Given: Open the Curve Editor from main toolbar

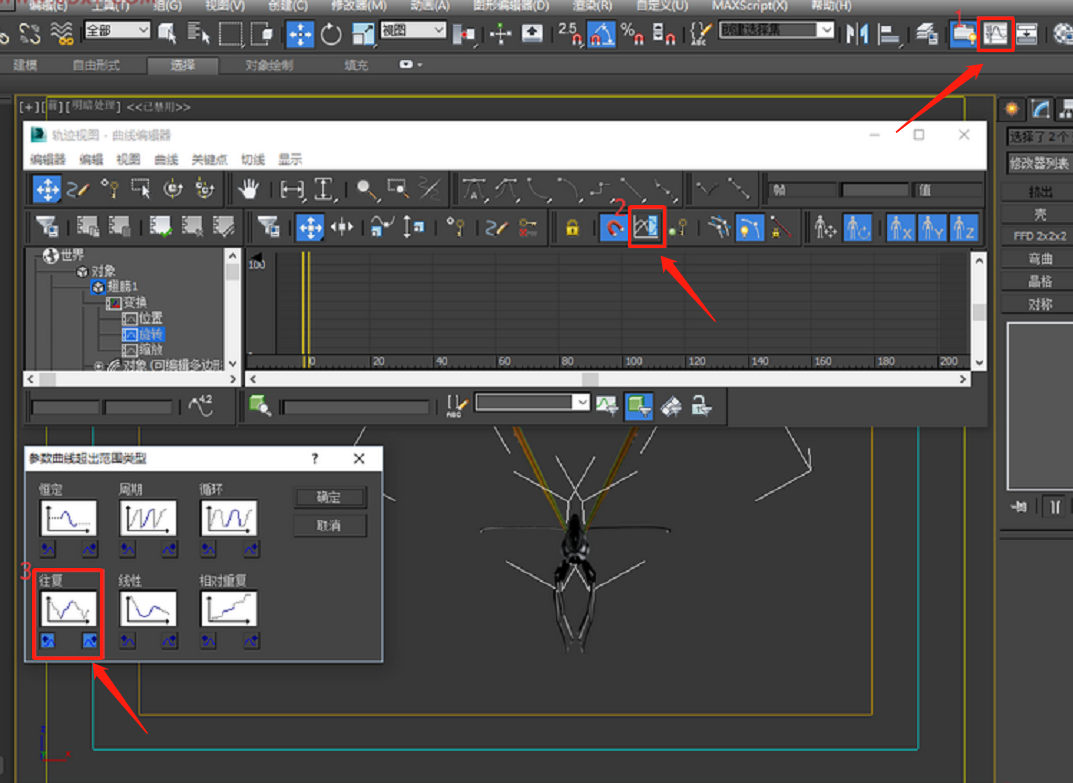Looking at the screenshot, I should coord(996,33).
